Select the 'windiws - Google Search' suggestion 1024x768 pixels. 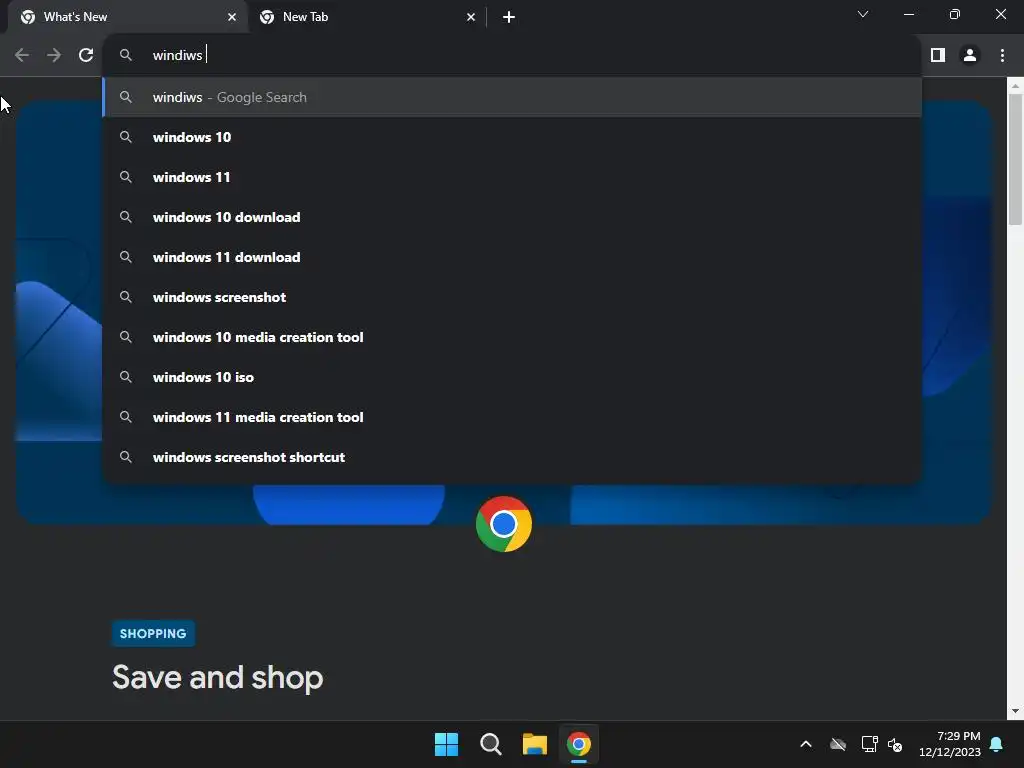[x=512, y=97]
